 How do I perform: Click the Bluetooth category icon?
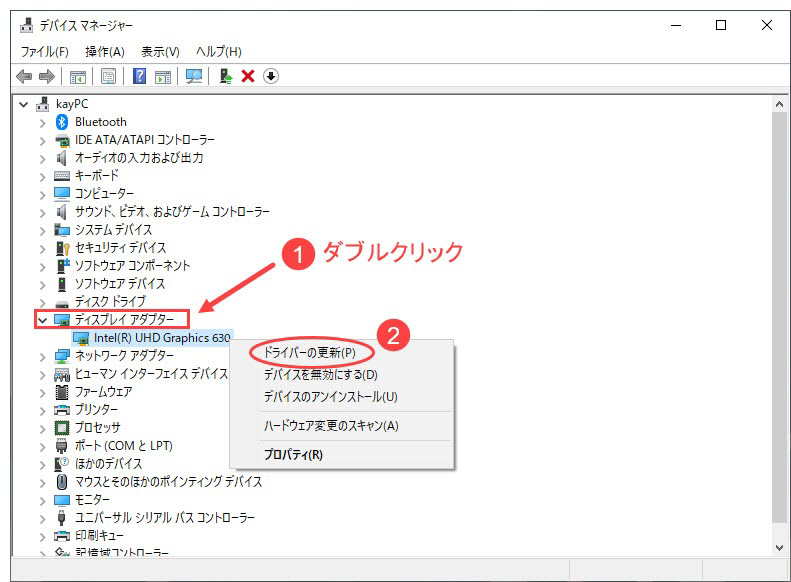point(62,122)
